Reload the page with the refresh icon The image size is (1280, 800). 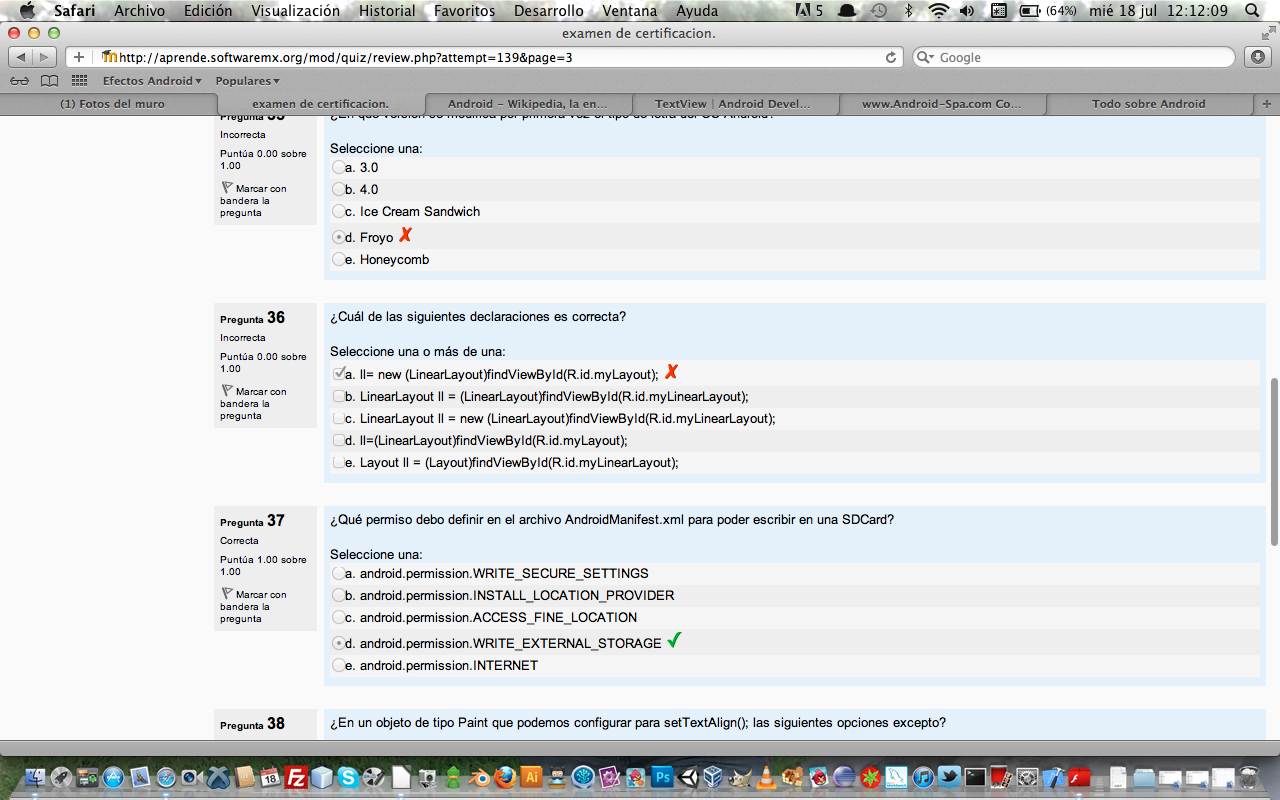pyautogui.click(x=890, y=58)
